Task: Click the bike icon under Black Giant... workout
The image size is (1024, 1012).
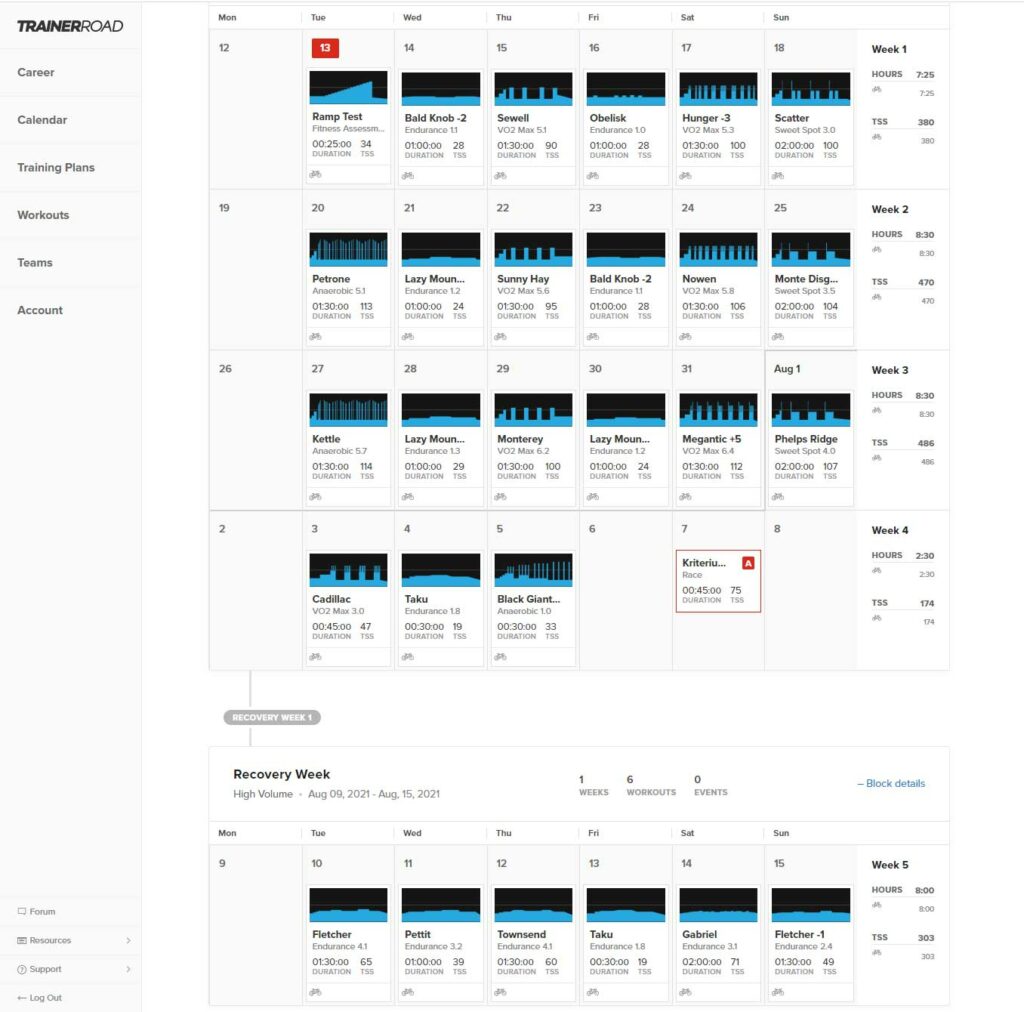Action: pos(500,657)
